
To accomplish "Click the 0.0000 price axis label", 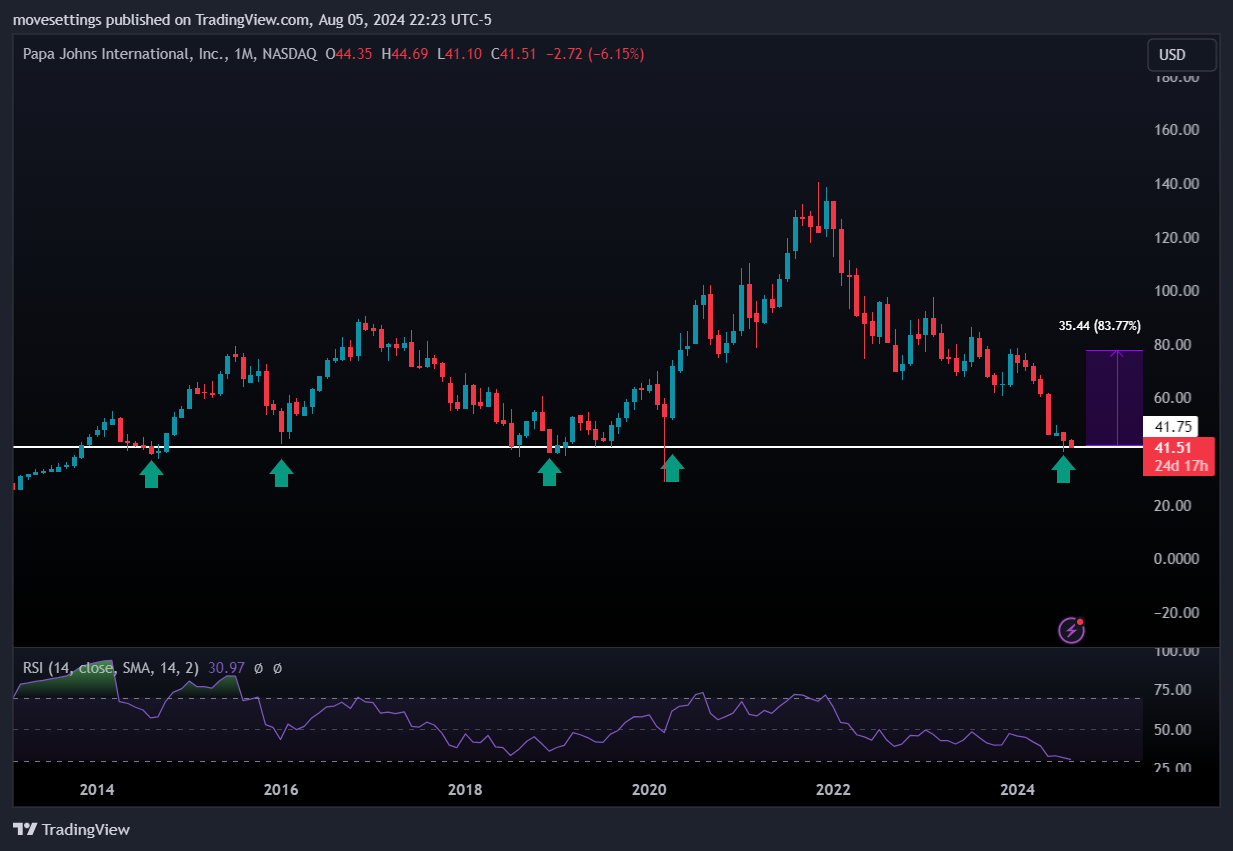I will coord(1175,559).
